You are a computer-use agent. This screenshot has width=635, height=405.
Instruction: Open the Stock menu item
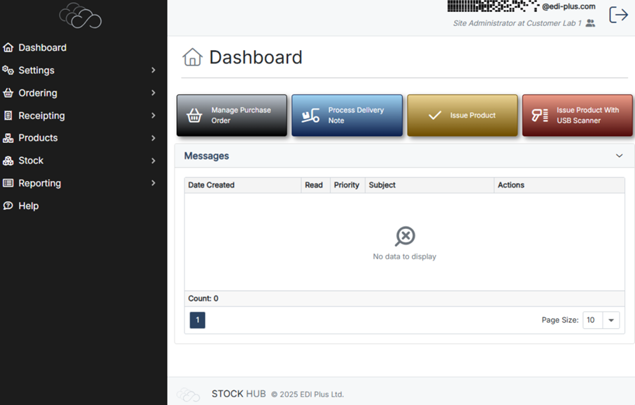[x=31, y=161]
